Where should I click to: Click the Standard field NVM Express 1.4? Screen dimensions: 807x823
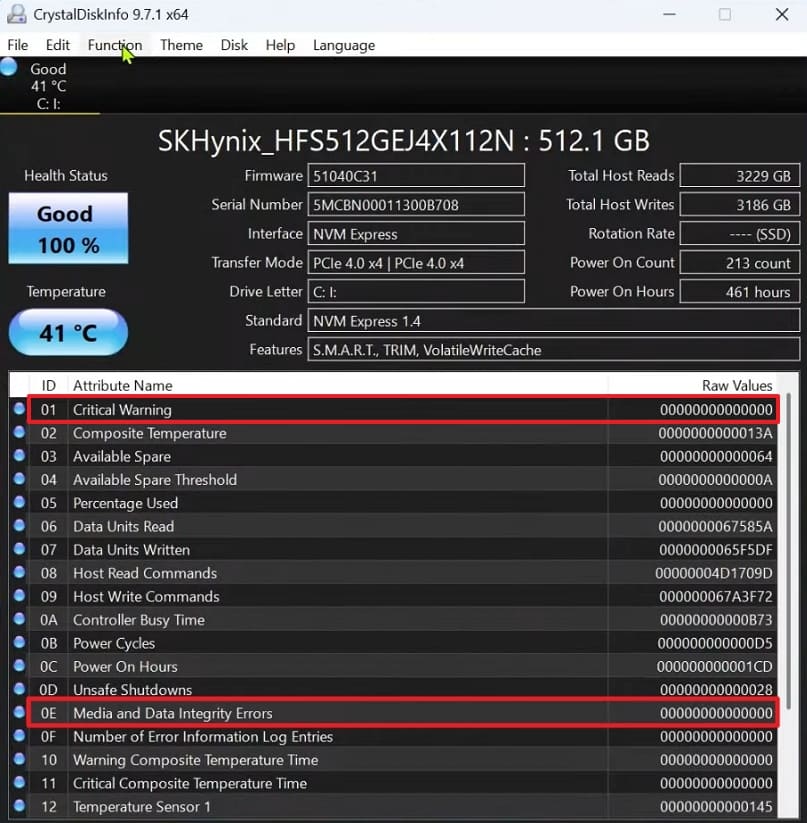tap(554, 321)
